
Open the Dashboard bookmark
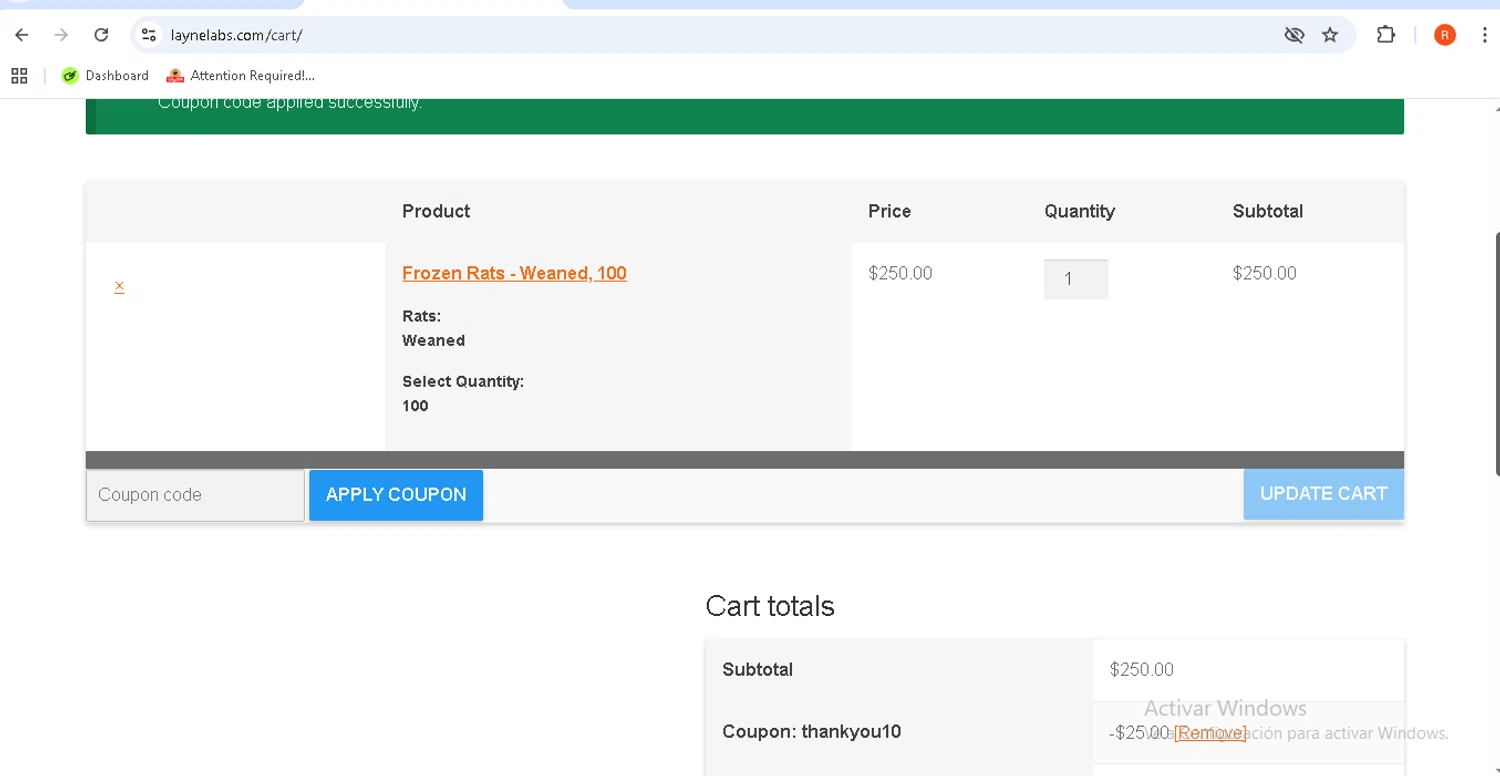coord(105,76)
